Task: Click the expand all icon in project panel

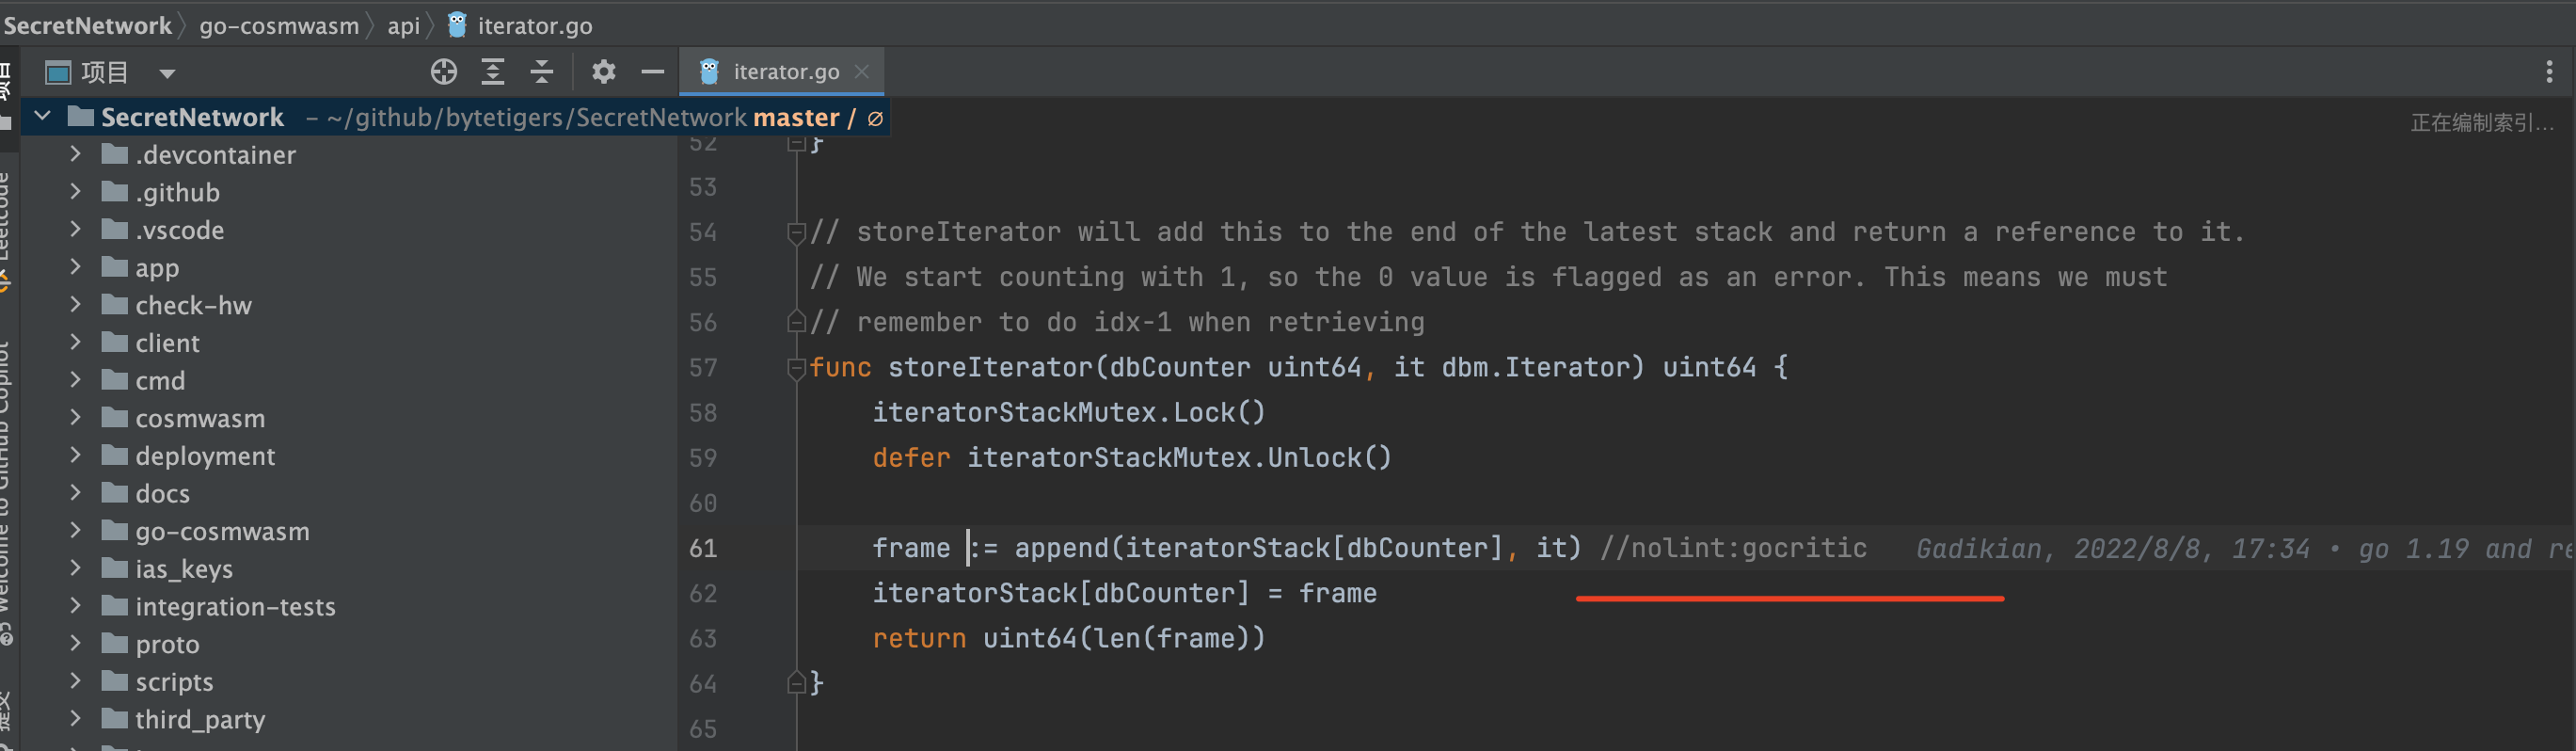Action: (493, 72)
